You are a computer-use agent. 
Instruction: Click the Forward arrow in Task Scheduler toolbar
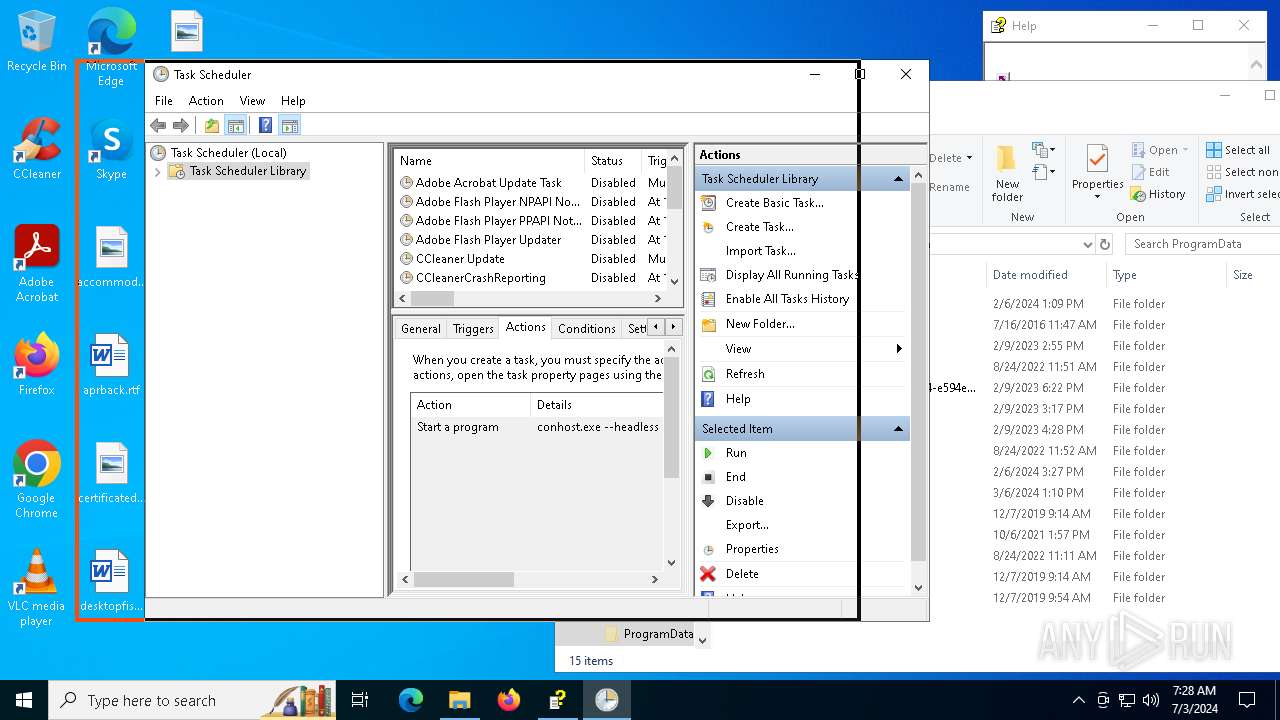[181, 125]
